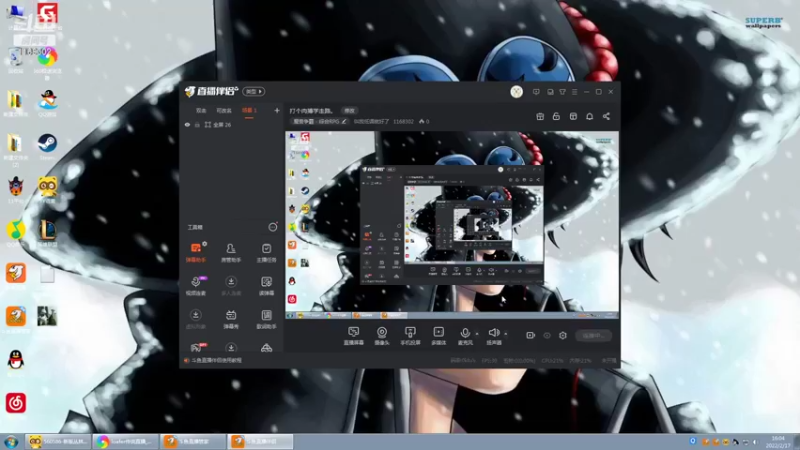Image resolution: width=800 pixels, height=450 pixels.
Task: Open the skin shirt icon in title bar
Action: (562, 92)
